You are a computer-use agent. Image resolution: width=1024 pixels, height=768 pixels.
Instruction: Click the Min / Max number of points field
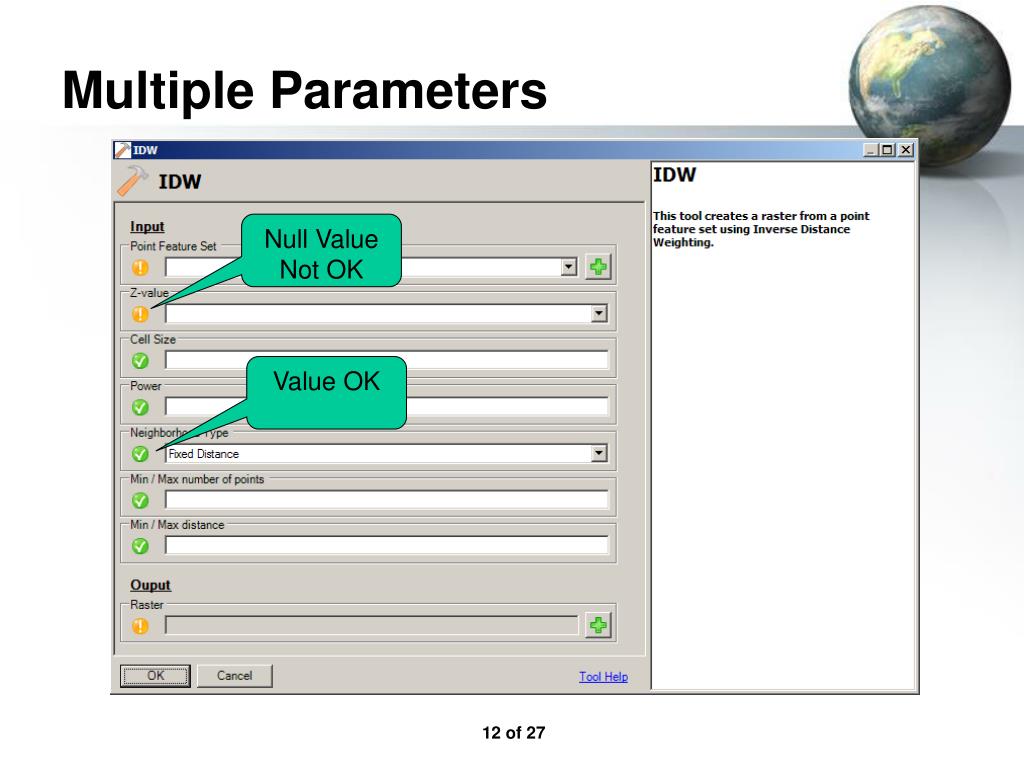(x=387, y=500)
